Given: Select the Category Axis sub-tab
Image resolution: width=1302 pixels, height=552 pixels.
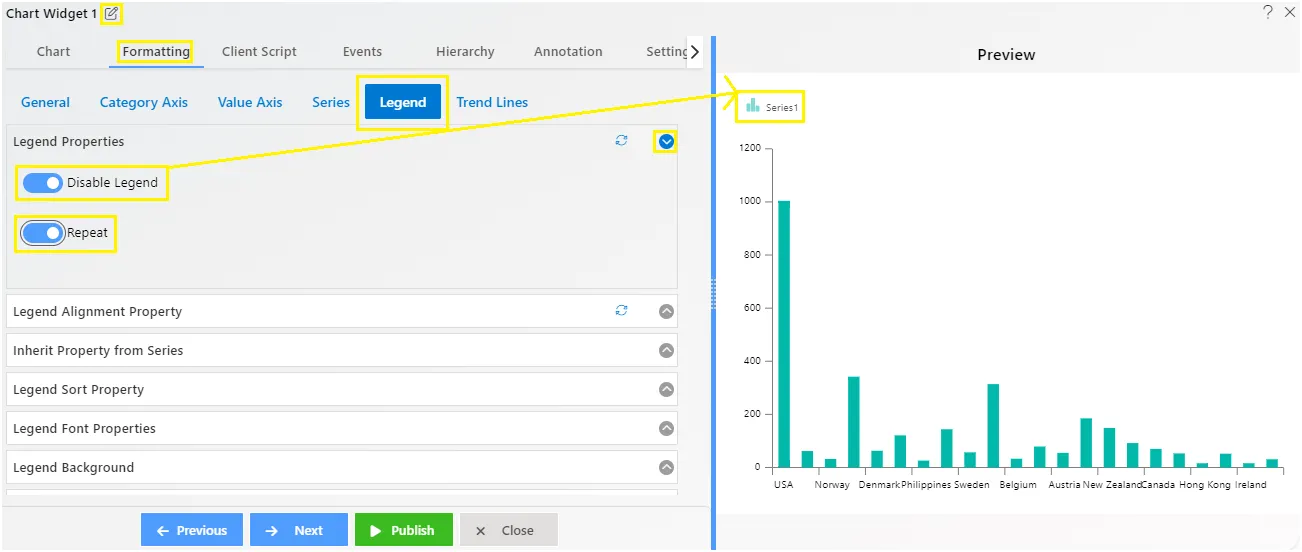Looking at the screenshot, I should (144, 102).
